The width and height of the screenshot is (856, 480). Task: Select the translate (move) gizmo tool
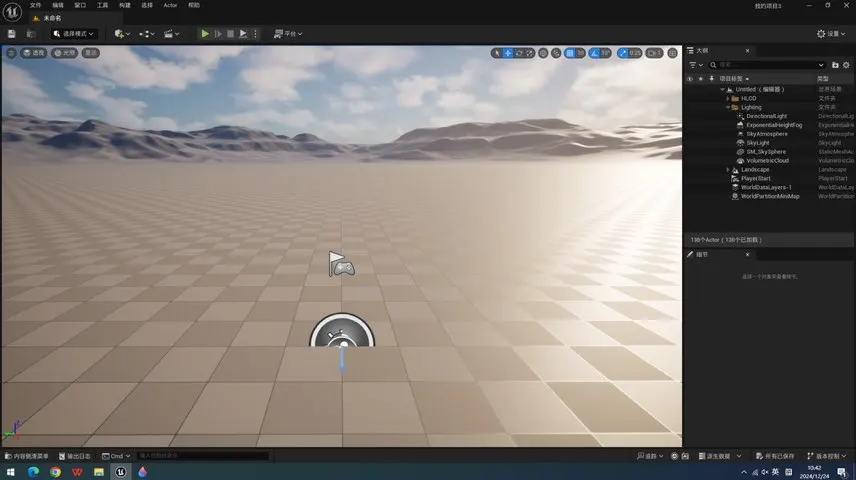(508, 53)
